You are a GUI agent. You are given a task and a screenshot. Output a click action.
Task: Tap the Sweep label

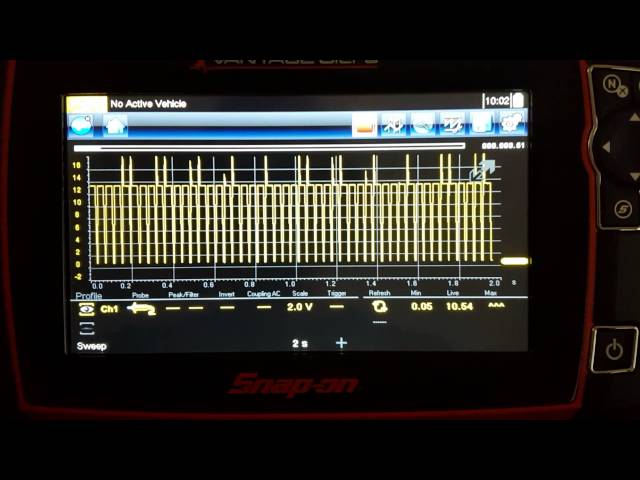click(91, 346)
